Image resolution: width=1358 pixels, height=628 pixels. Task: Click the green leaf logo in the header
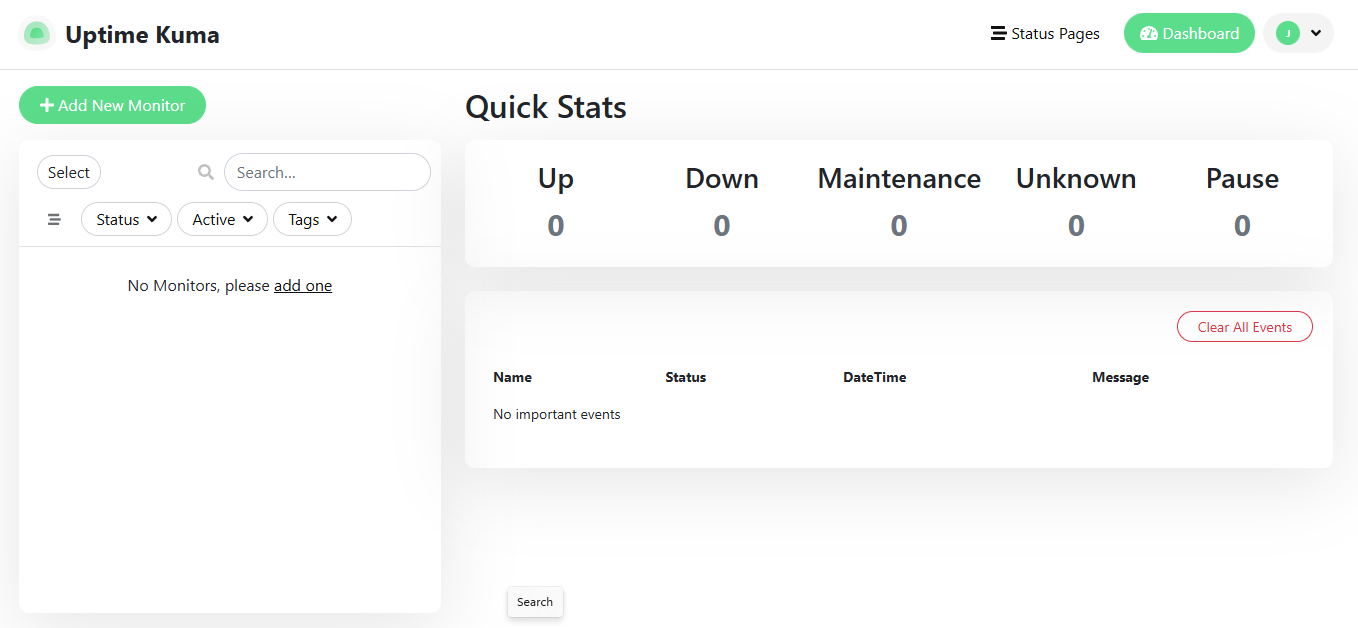(x=37, y=33)
